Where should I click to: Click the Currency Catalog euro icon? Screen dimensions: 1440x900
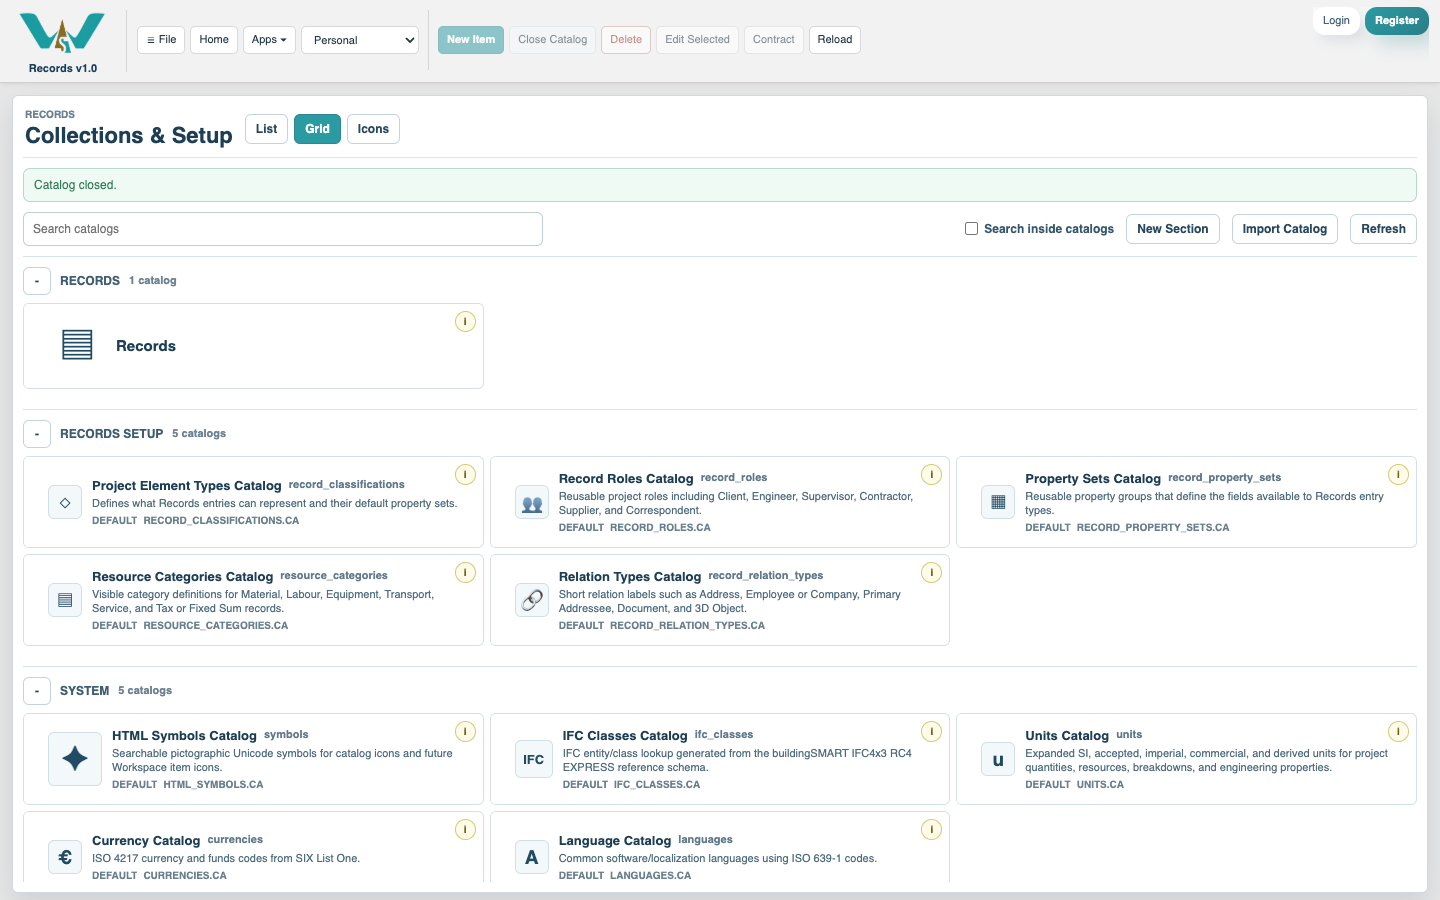click(65, 857)
